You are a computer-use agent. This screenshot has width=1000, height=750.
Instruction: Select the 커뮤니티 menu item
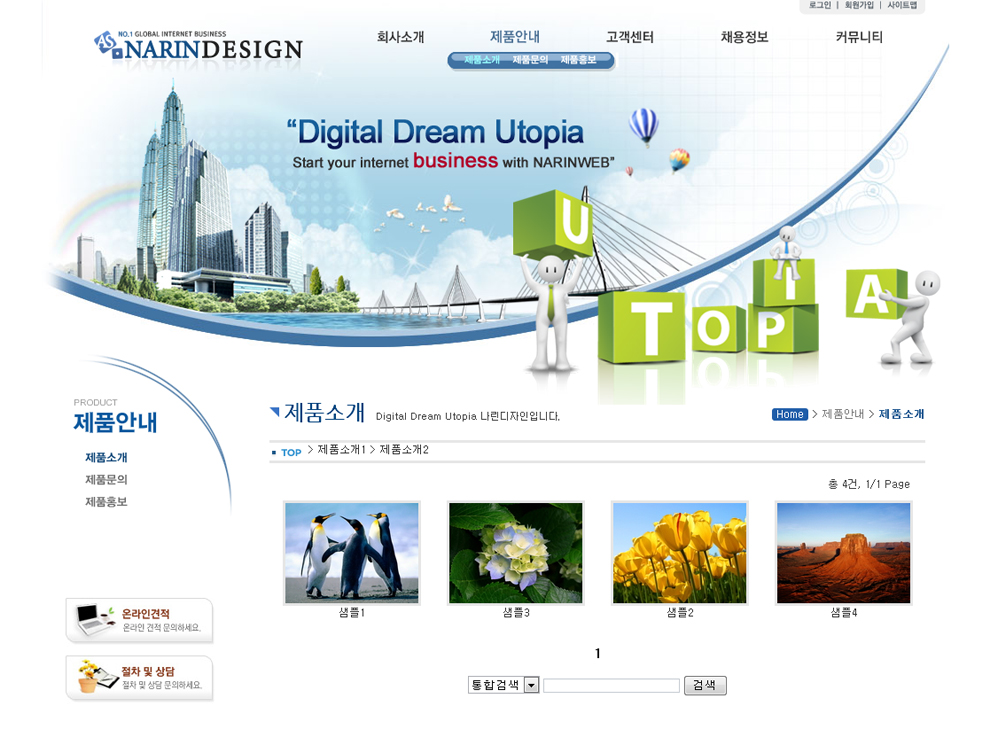859,37
